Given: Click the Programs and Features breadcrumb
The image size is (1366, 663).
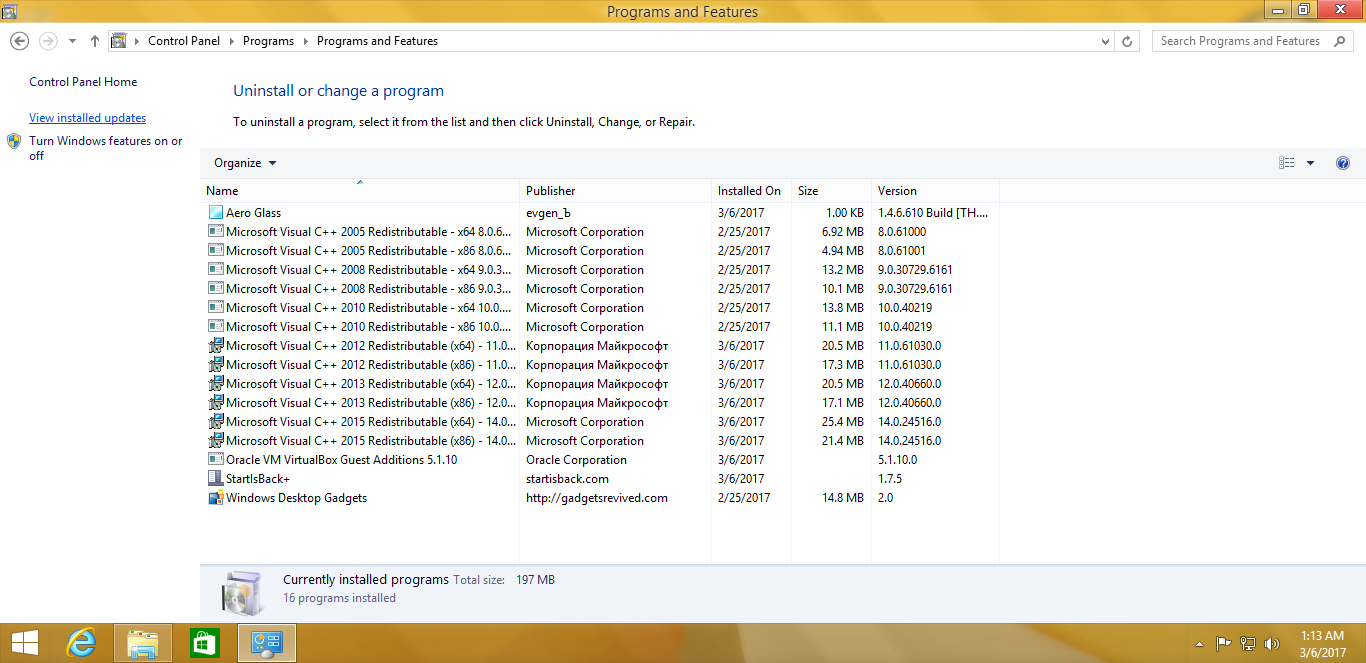Looking at the screenshot, I should click(x=377, y=41).
